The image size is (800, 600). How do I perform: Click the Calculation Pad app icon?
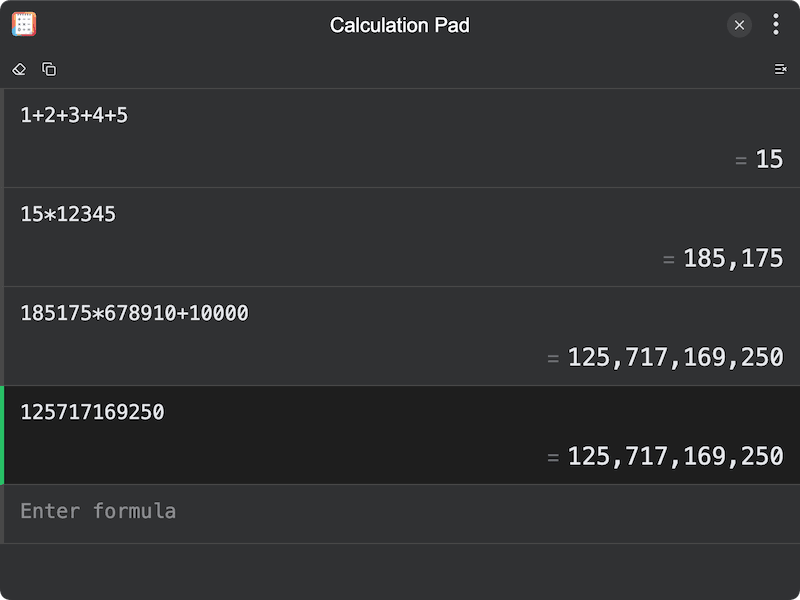(24, 22)
